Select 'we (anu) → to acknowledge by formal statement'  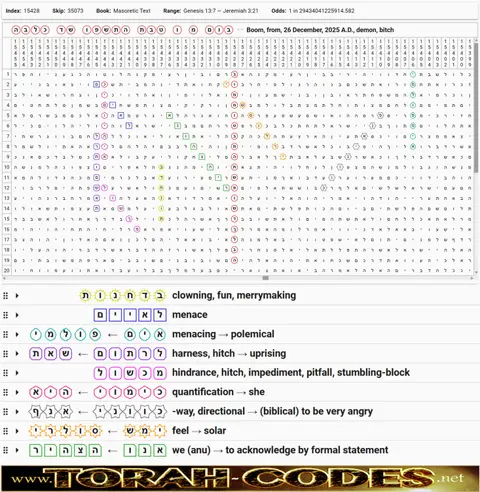pos(280,450)
